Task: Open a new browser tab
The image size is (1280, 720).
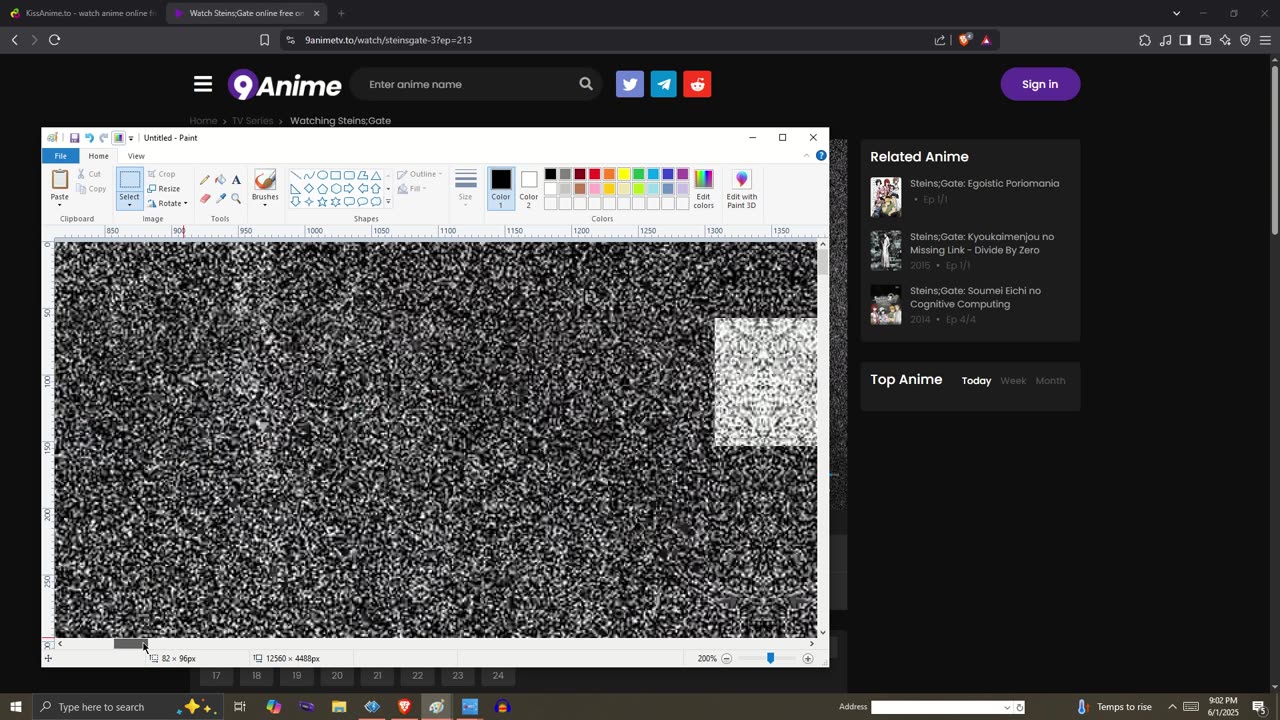Action: pyautogui.click(x=341, y=13)
